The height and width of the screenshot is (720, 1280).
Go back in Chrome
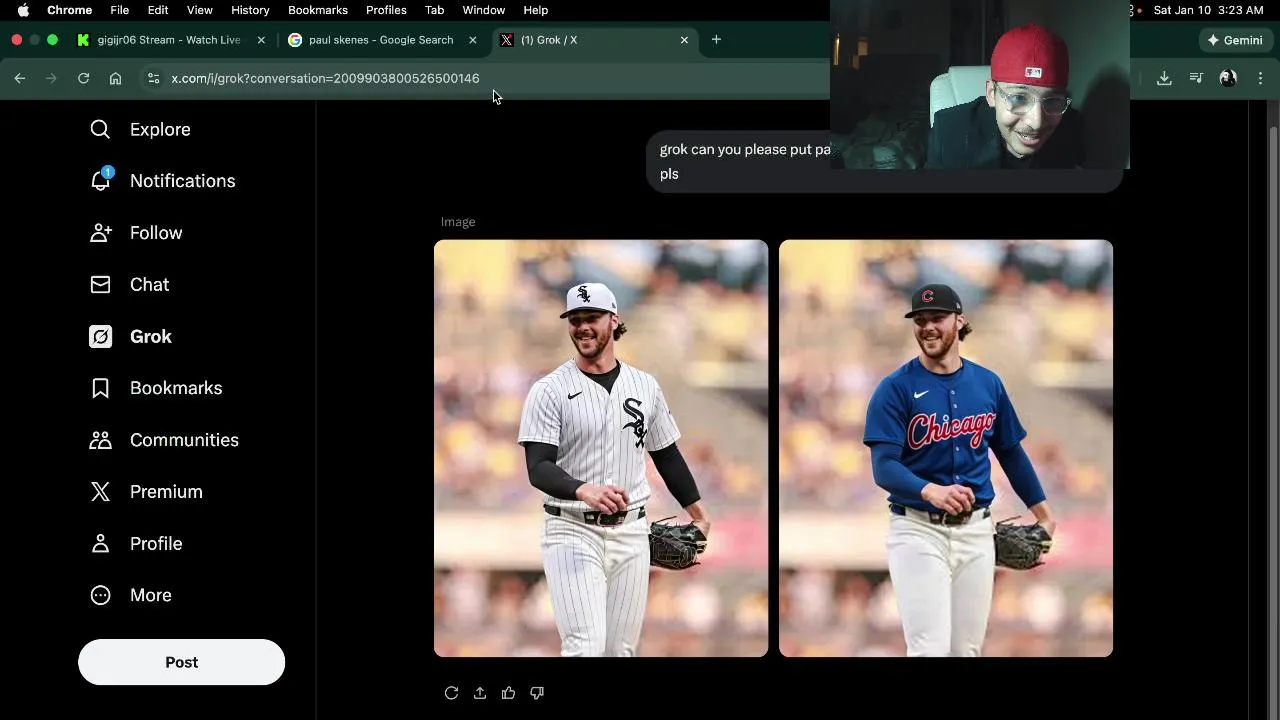pyautogui.click(x=20, y=78)
